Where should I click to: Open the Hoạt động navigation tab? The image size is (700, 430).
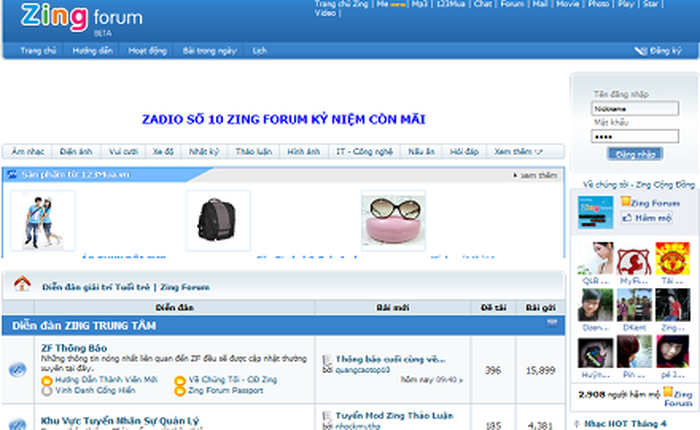pos(147,51)
